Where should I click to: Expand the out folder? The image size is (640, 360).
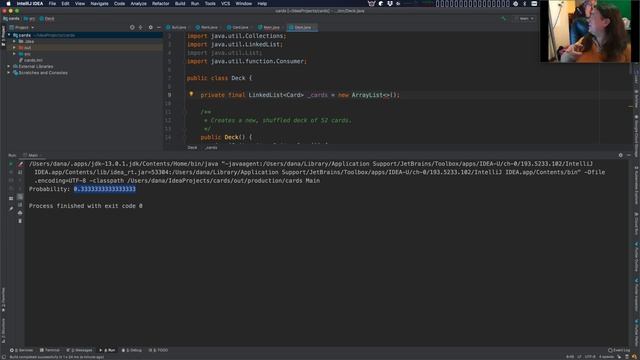14,48
